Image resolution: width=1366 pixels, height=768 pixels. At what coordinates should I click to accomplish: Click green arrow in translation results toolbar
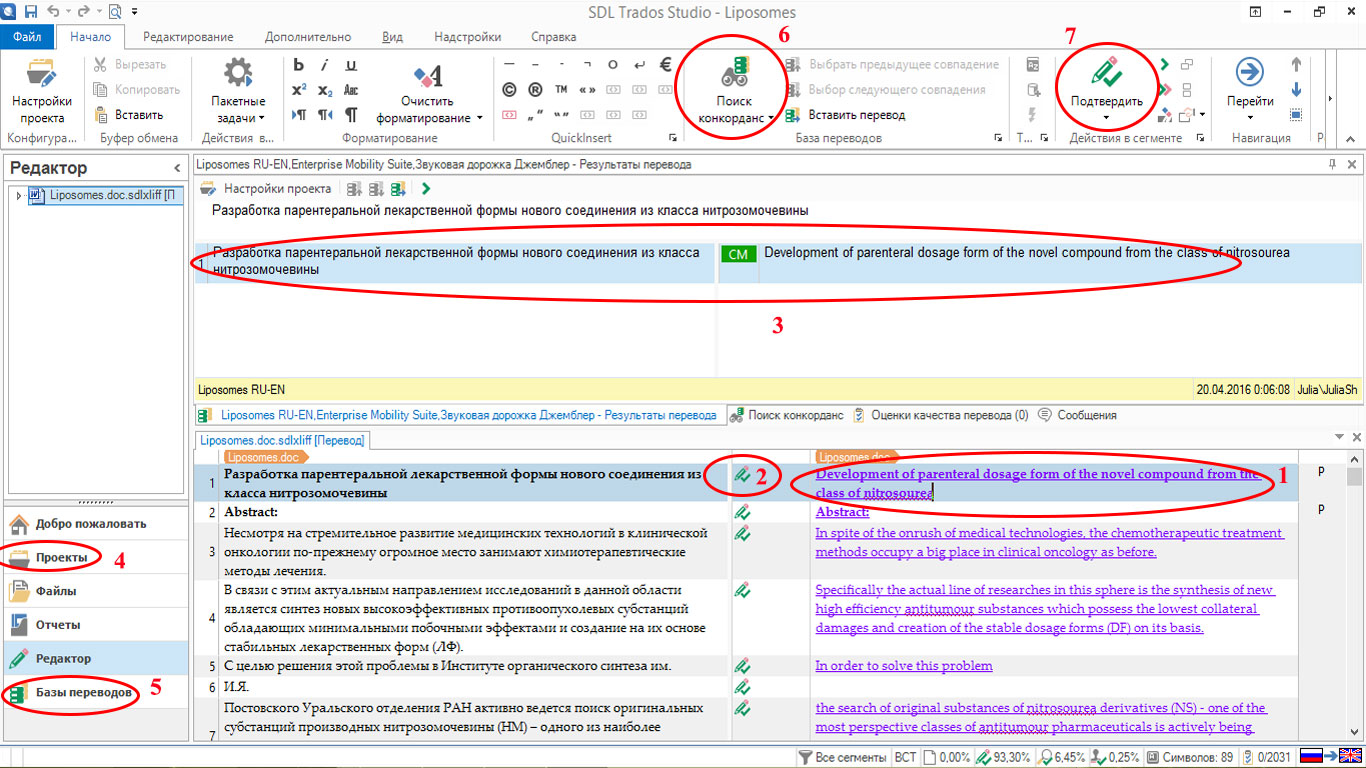(x=427, y=188)
